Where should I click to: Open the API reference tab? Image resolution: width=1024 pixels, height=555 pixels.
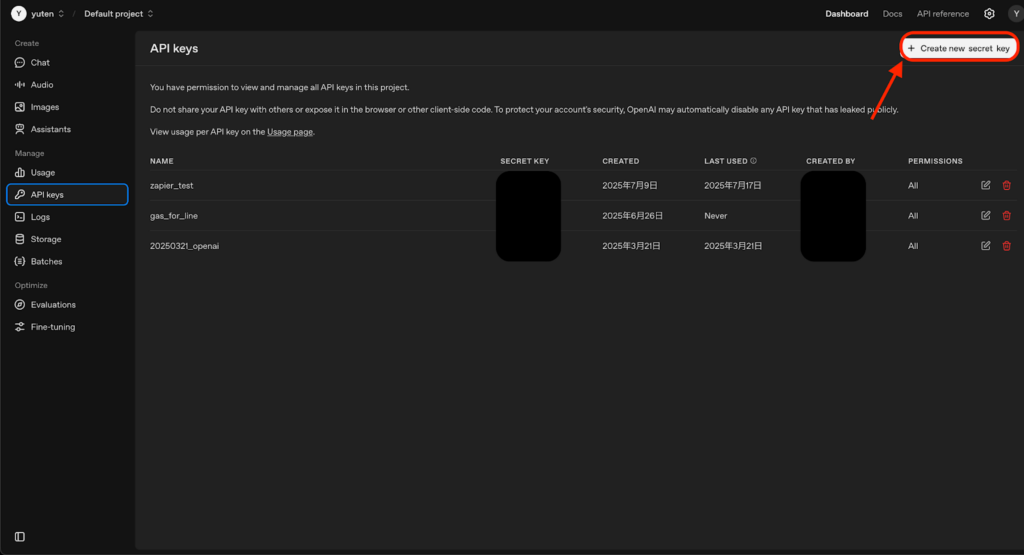point(942,14)
